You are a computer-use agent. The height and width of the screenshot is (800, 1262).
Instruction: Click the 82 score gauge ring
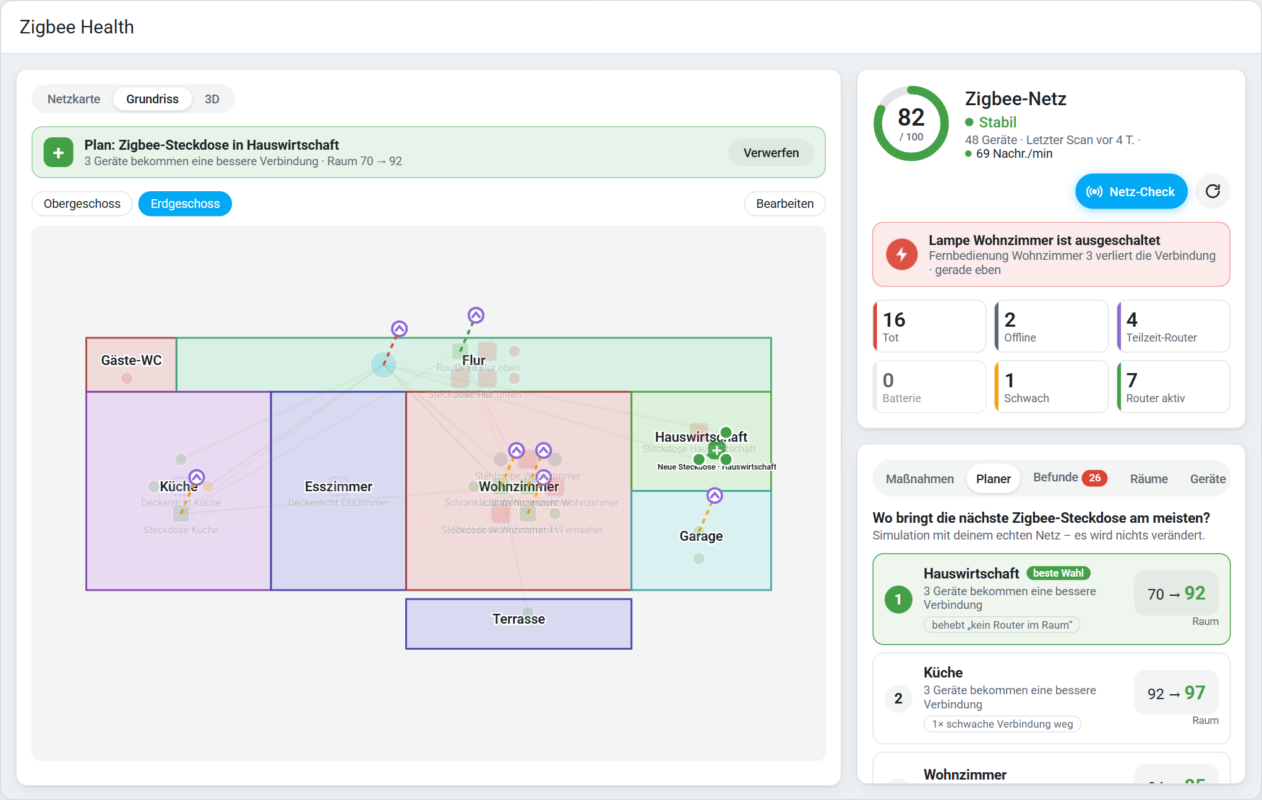(x=911, y=123)
